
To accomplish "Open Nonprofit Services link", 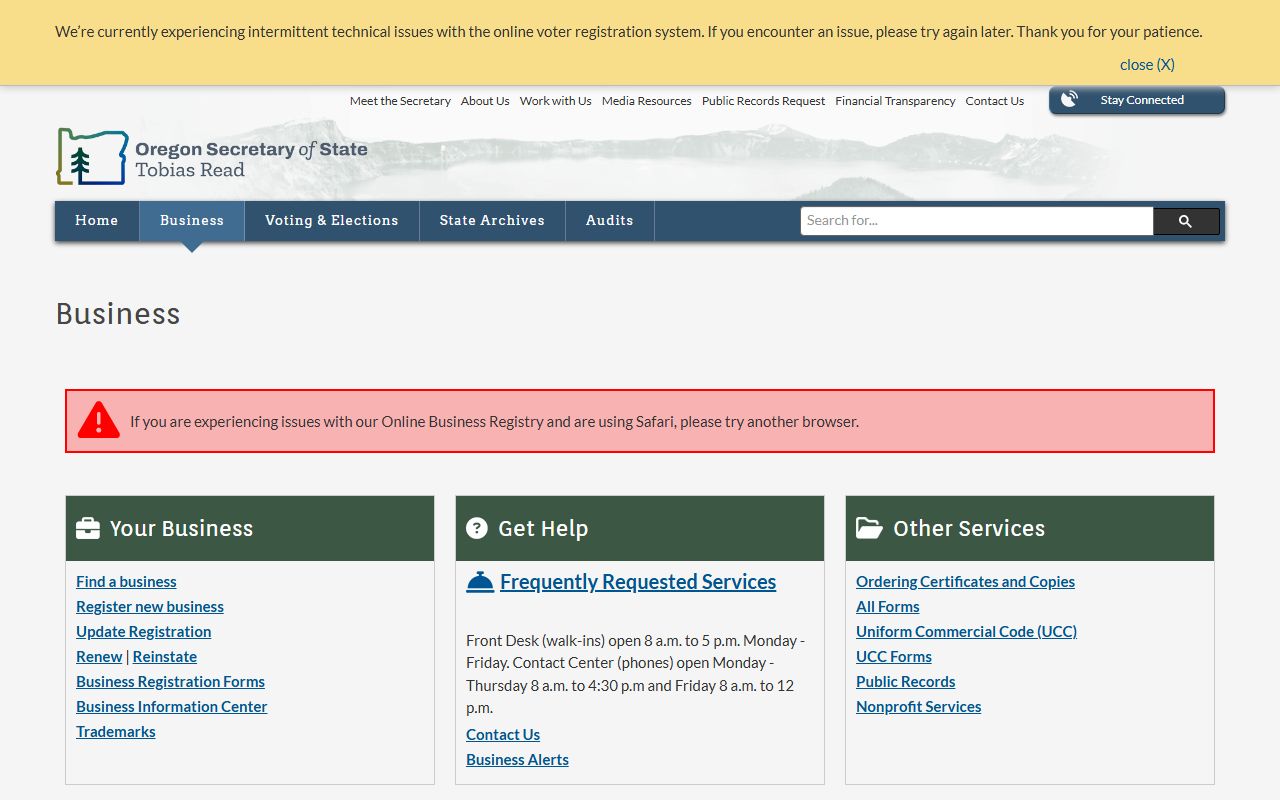I will point(919,707).
